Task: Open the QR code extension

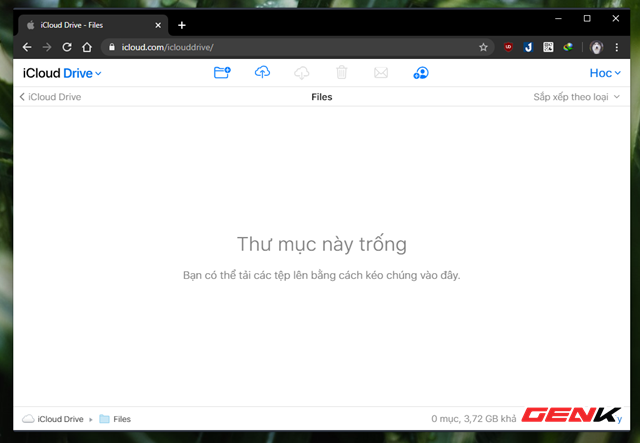Action: pyautogui.click(x=548, y=47)
